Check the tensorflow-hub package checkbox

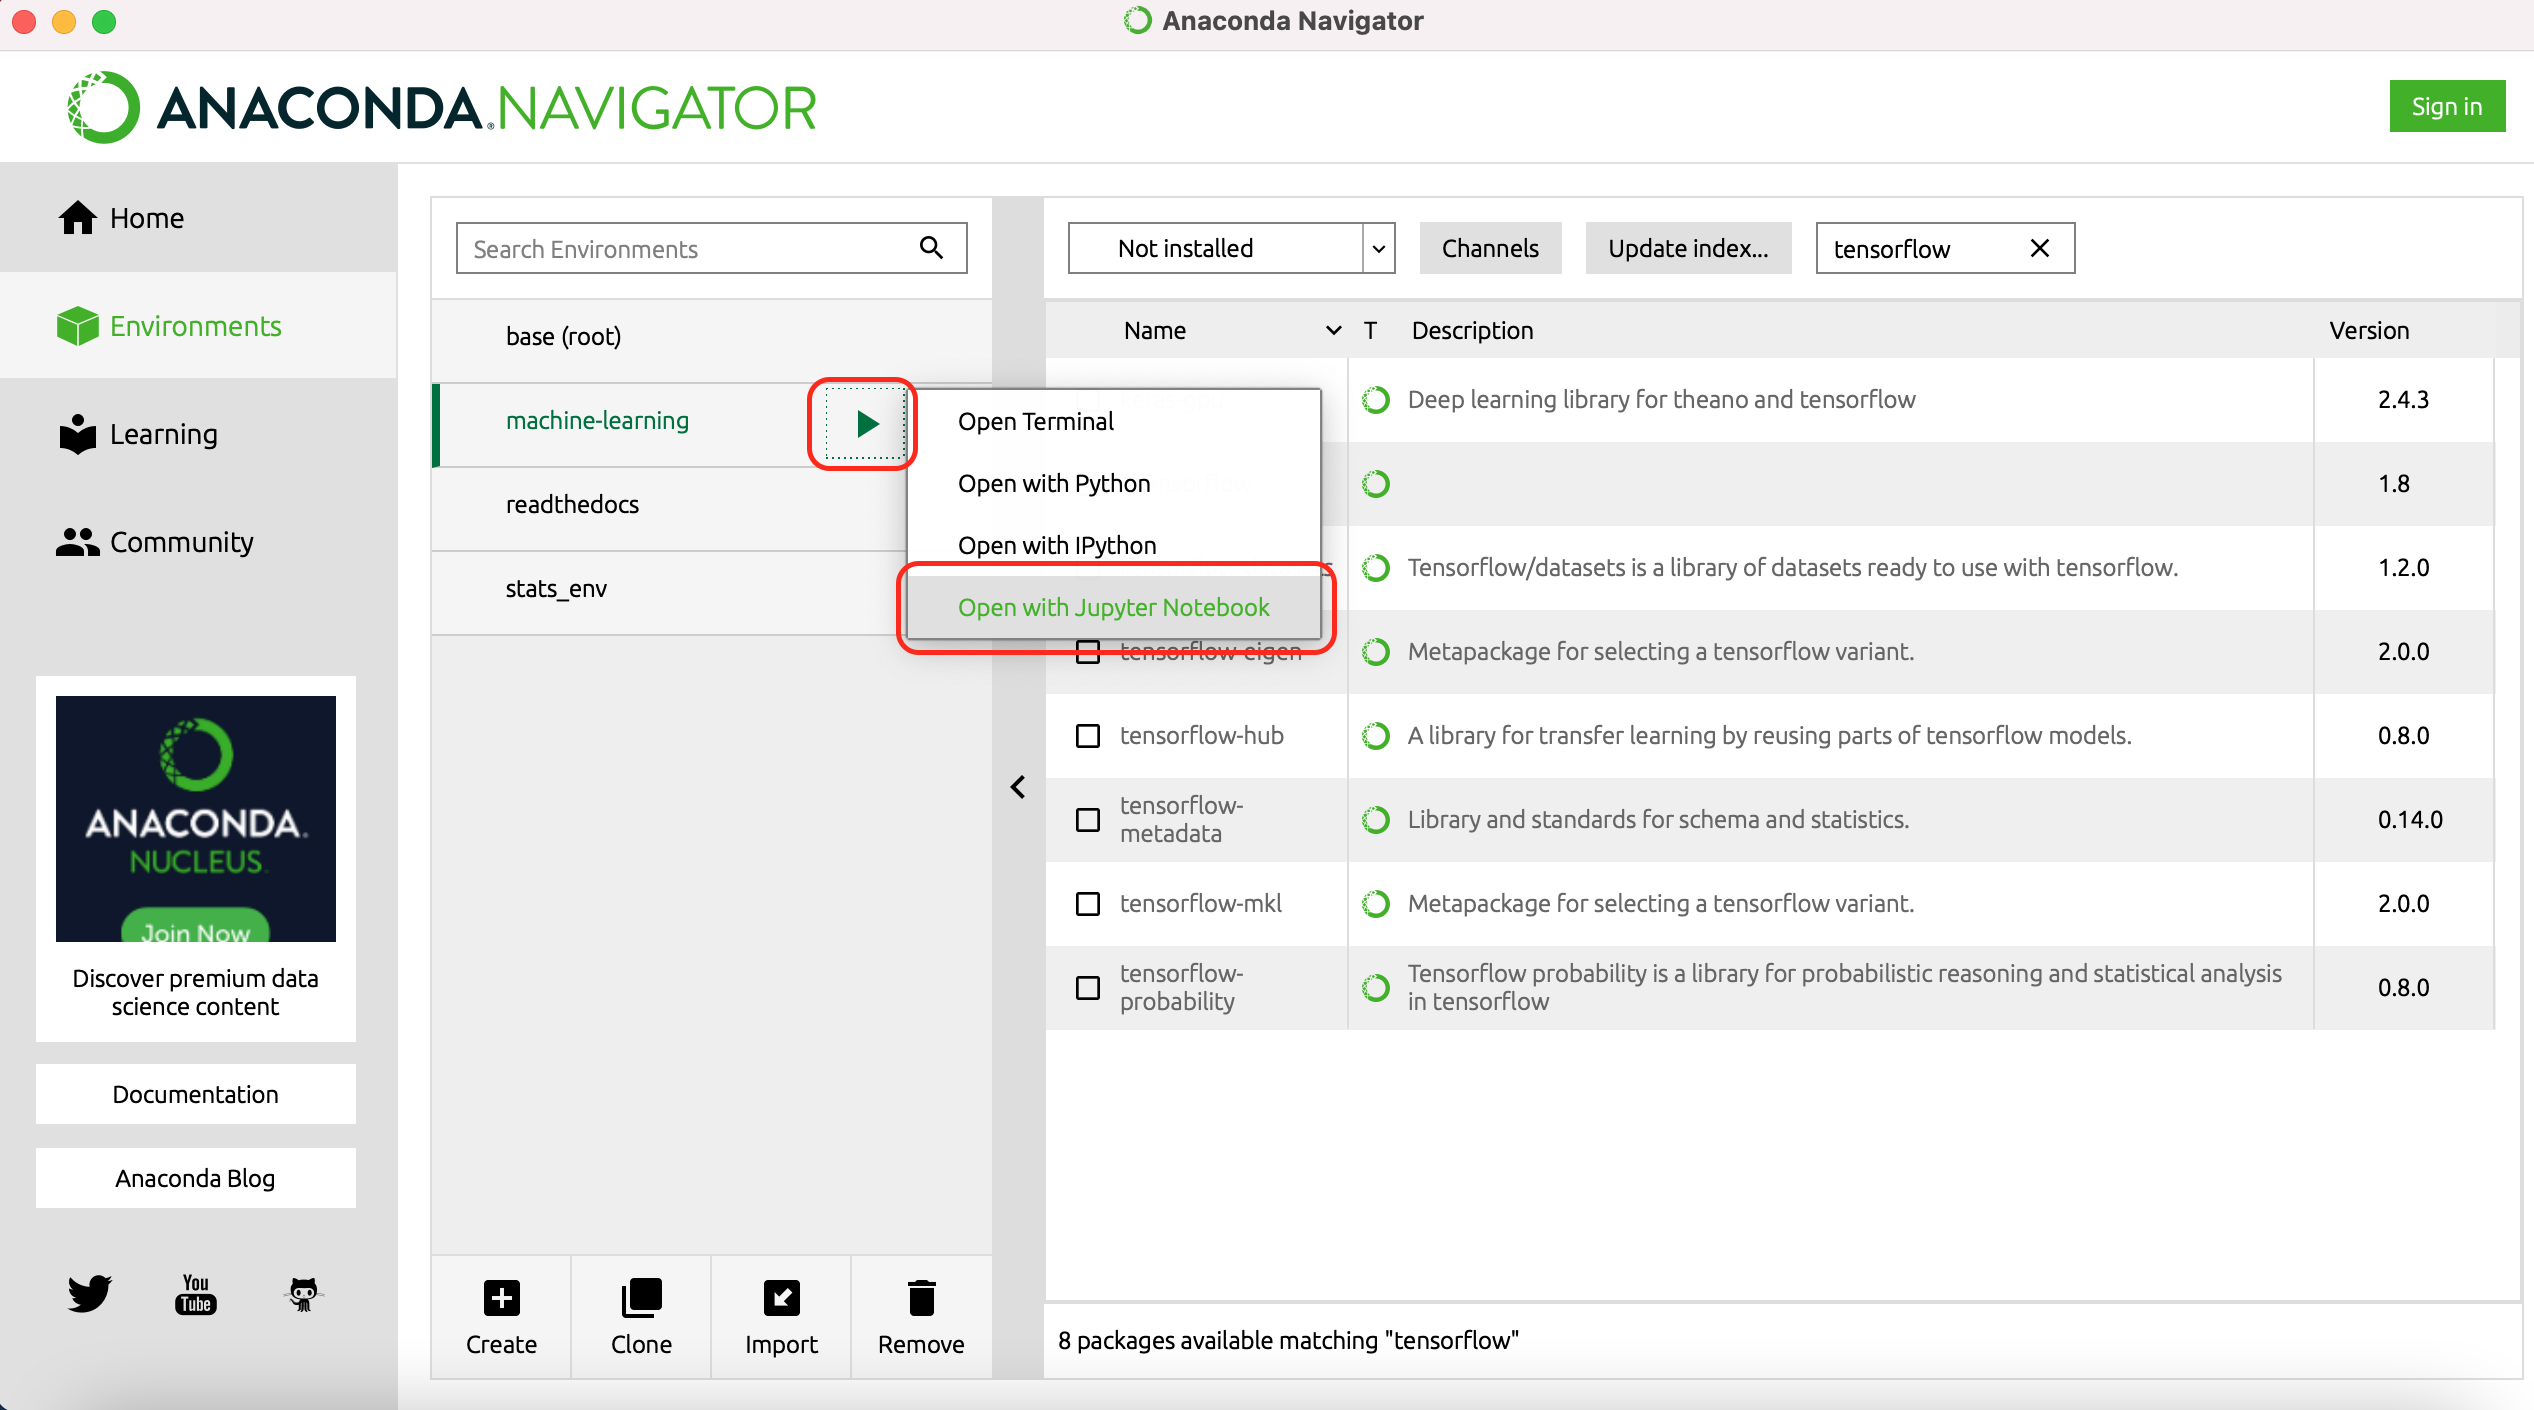1088,736
